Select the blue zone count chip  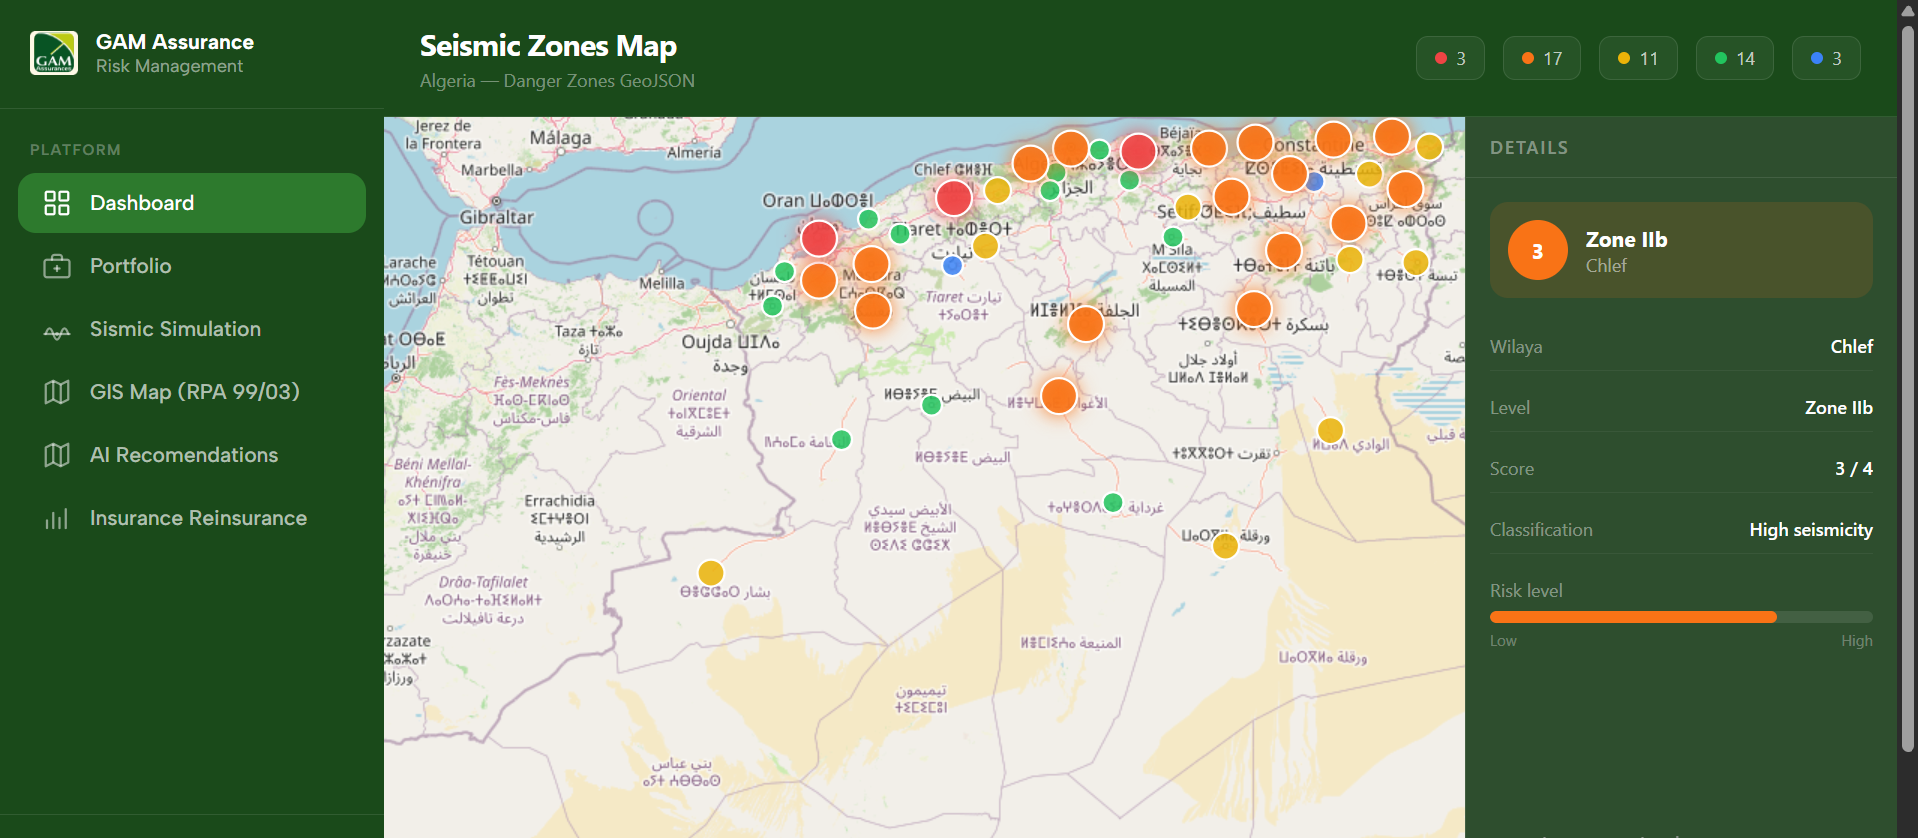pyautogui.click(x=1826, y=58)
